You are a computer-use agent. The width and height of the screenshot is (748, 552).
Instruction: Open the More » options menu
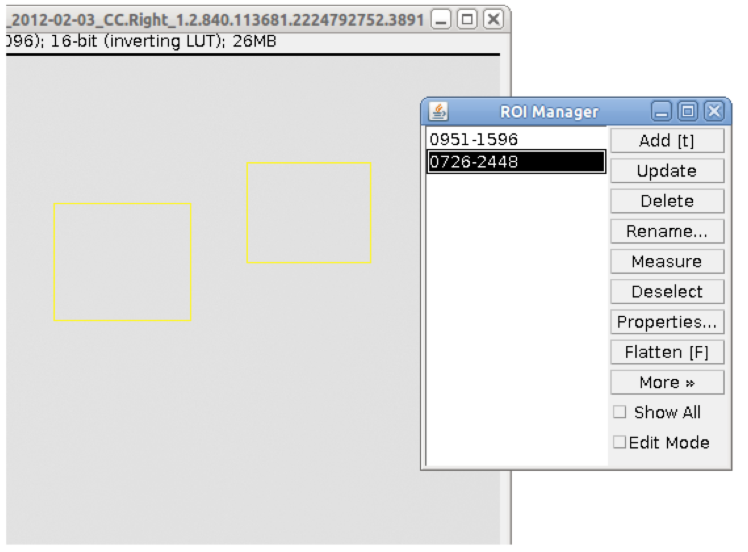tap(666, 382)
